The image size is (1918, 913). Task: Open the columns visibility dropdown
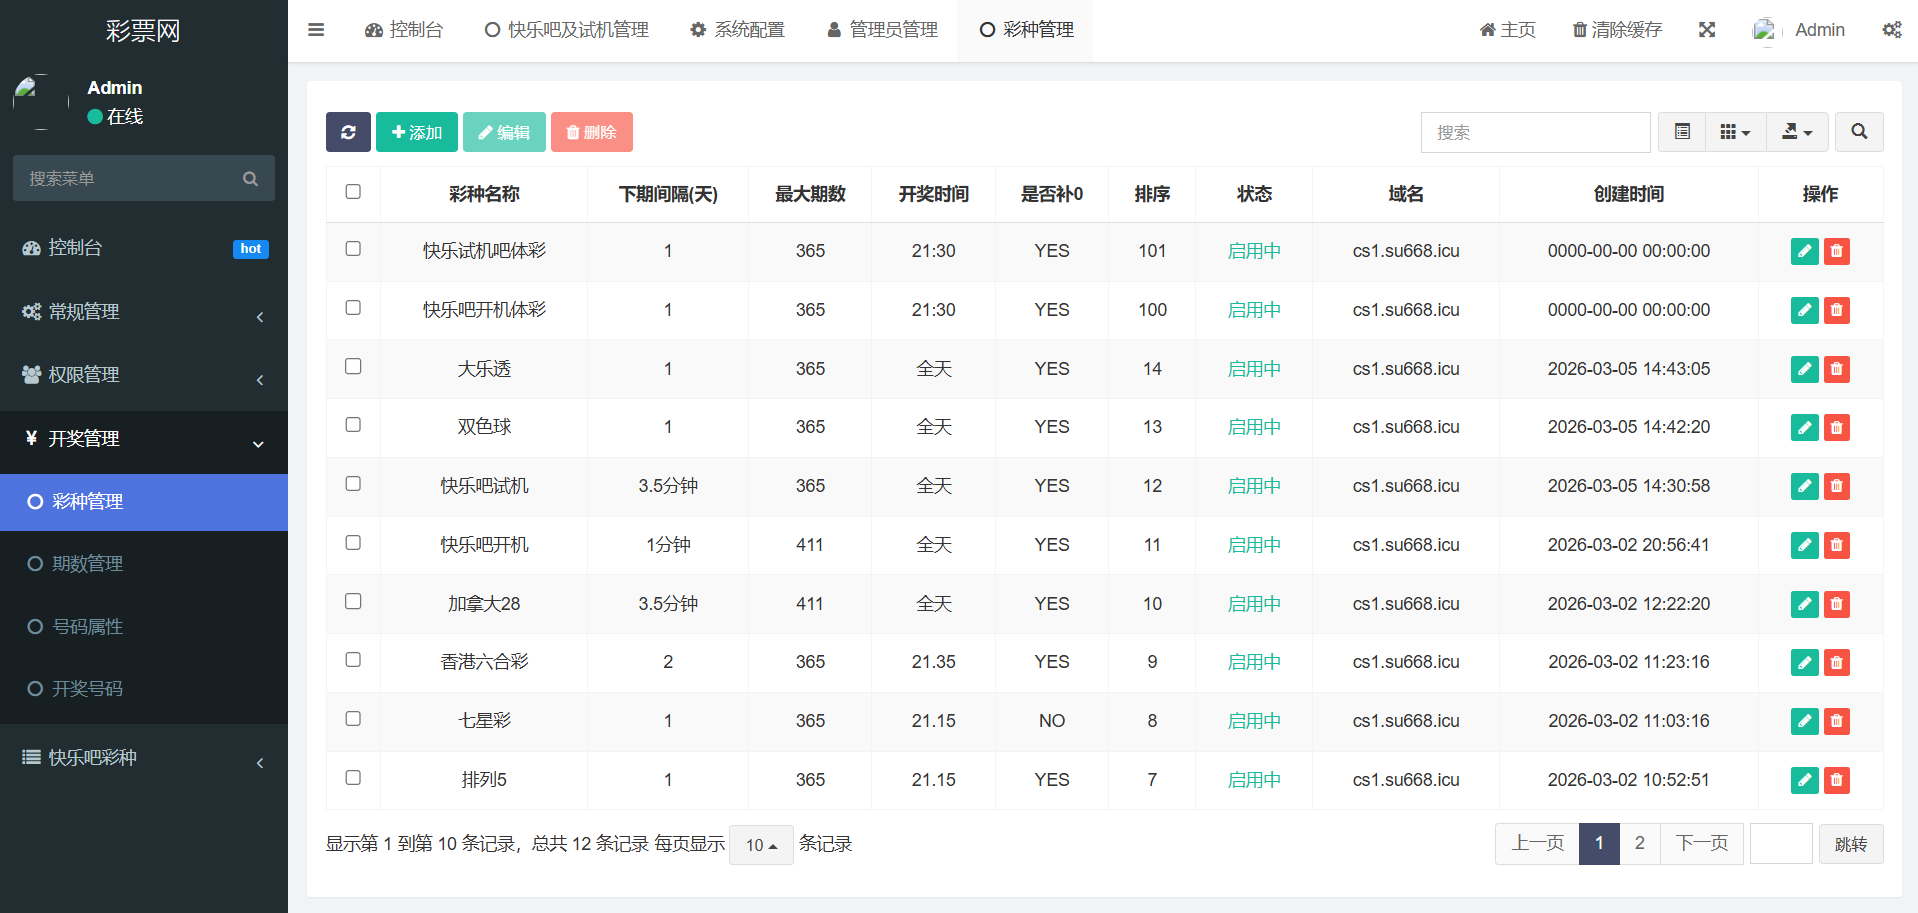point(1735,132)
